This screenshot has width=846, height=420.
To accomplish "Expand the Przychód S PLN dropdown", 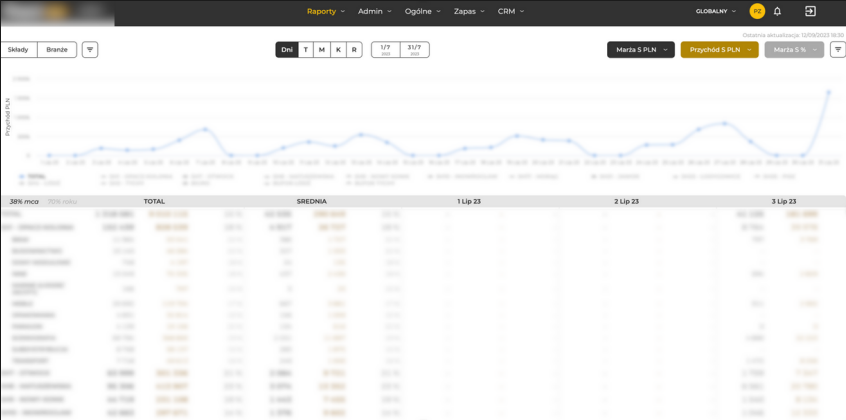I will click(719, 49).
